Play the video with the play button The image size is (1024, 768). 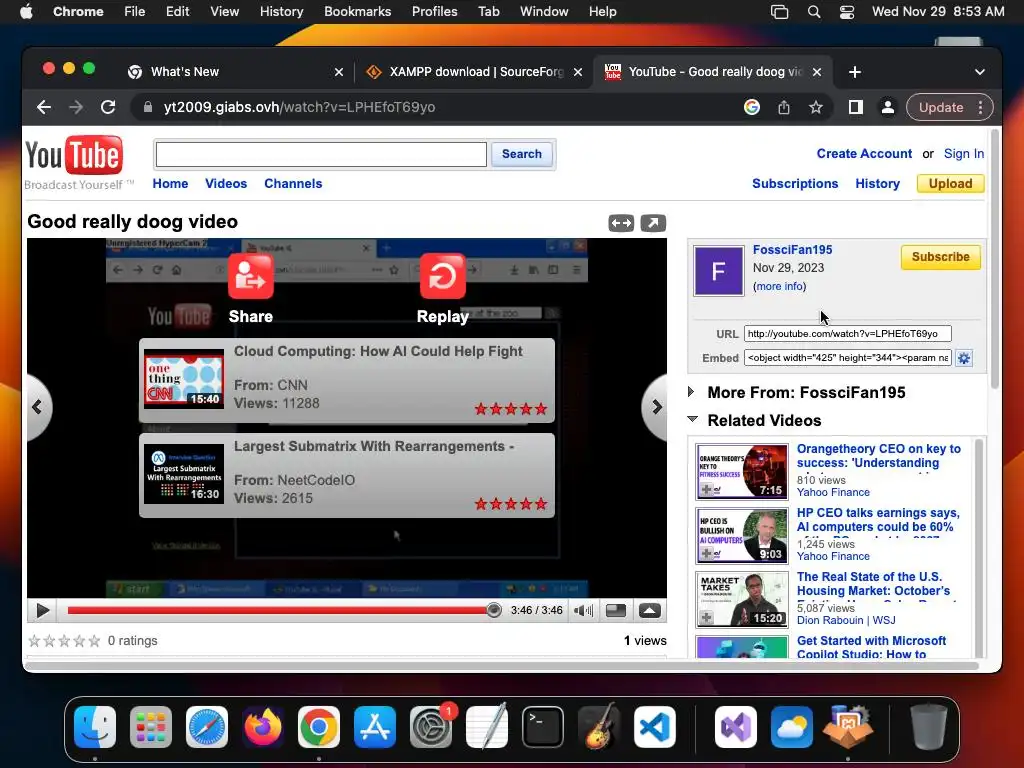click(x=43, y=611)
